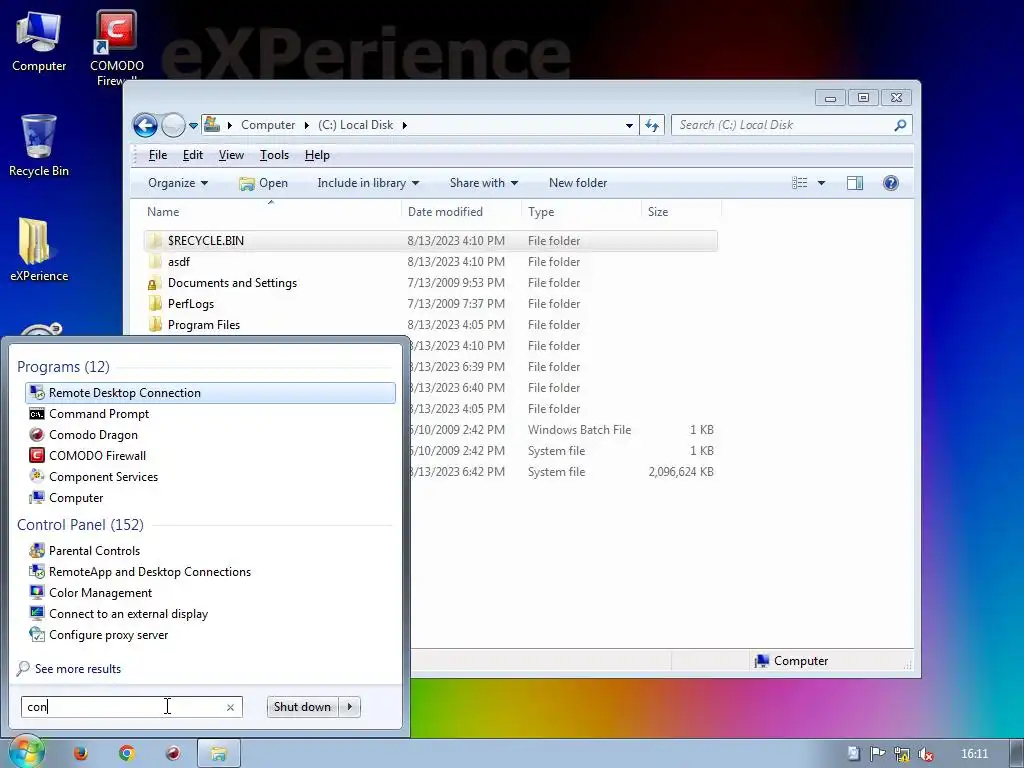Open network status tray icon

[x=901, y=754]
